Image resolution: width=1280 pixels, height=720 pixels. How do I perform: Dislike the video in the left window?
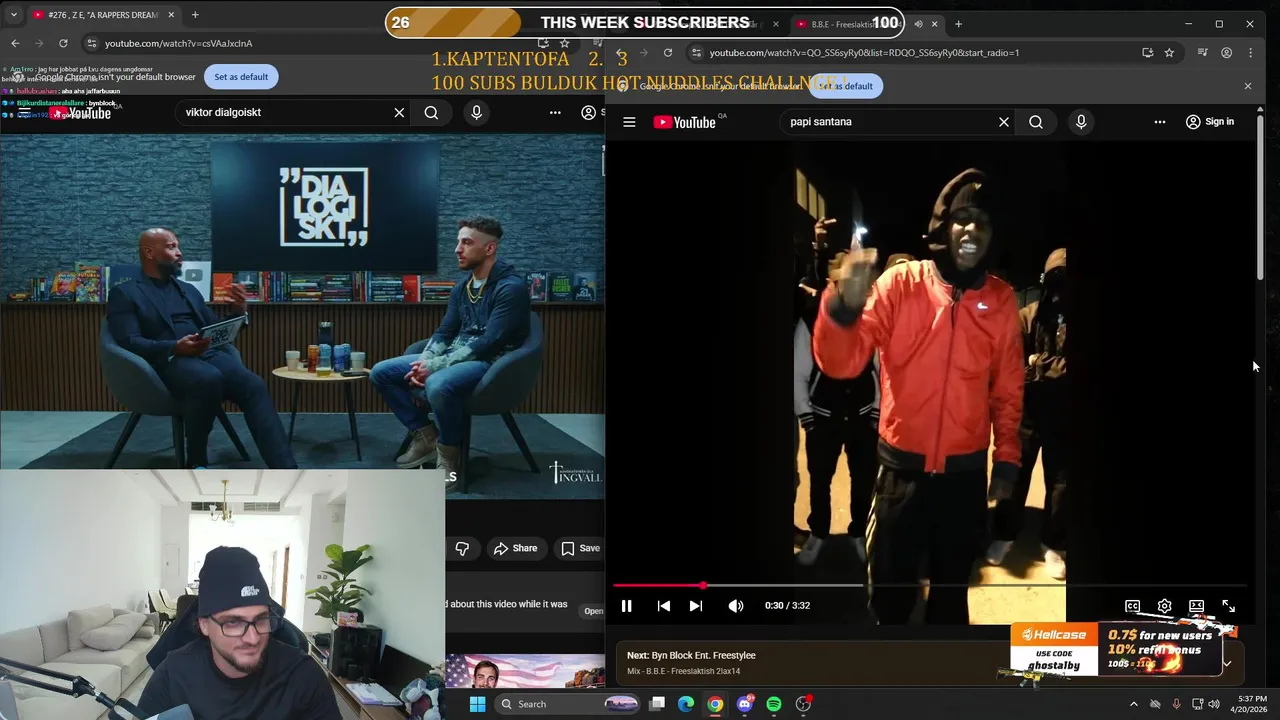tap(462, 548)
